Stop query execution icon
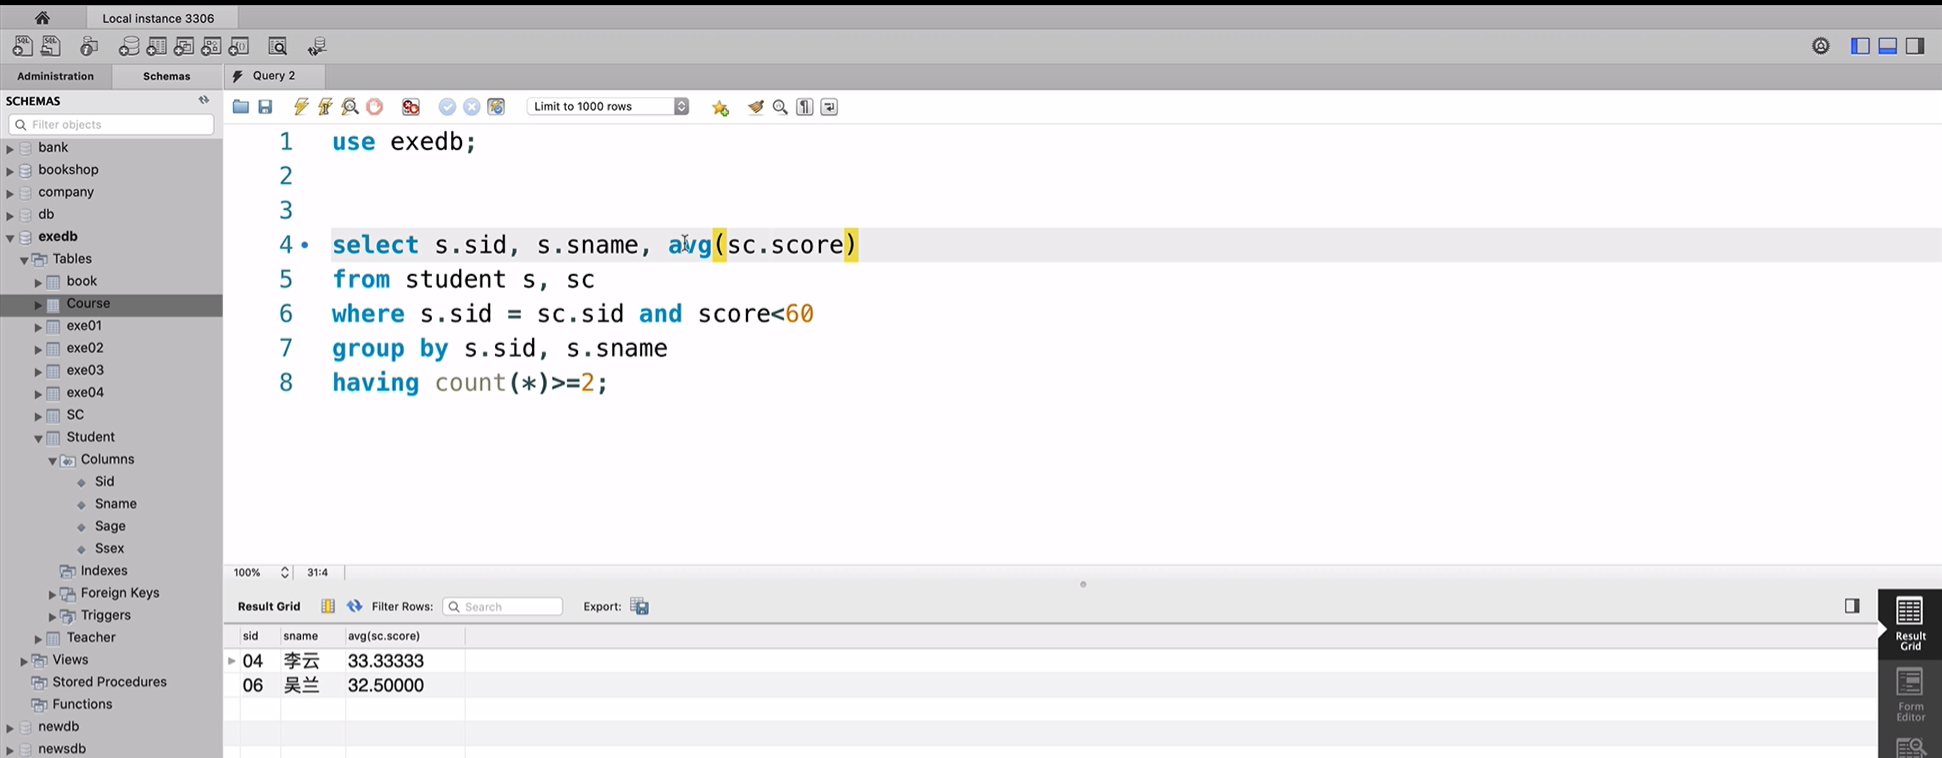The width and height of the screenshot is (1942, 758). pos(375,107)
